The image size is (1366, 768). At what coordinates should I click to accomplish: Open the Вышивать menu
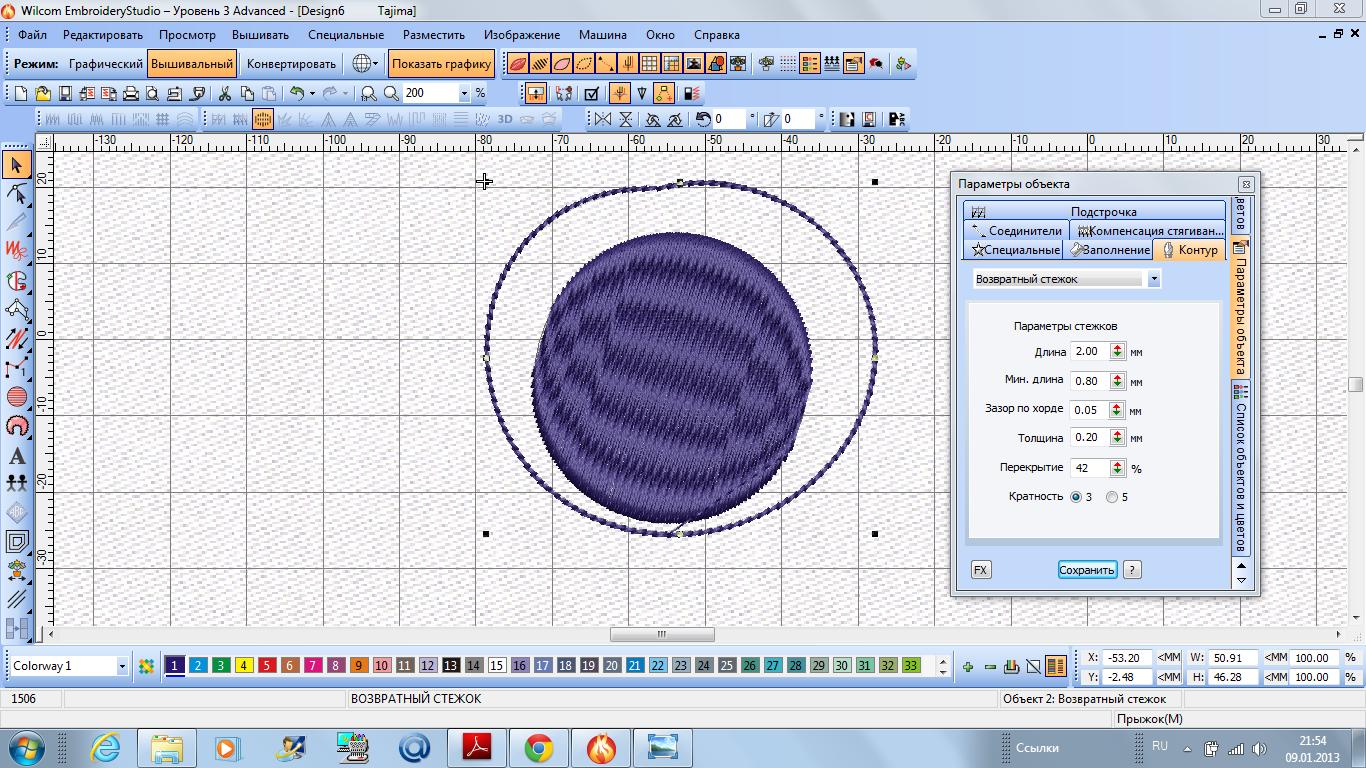[260, 34]
